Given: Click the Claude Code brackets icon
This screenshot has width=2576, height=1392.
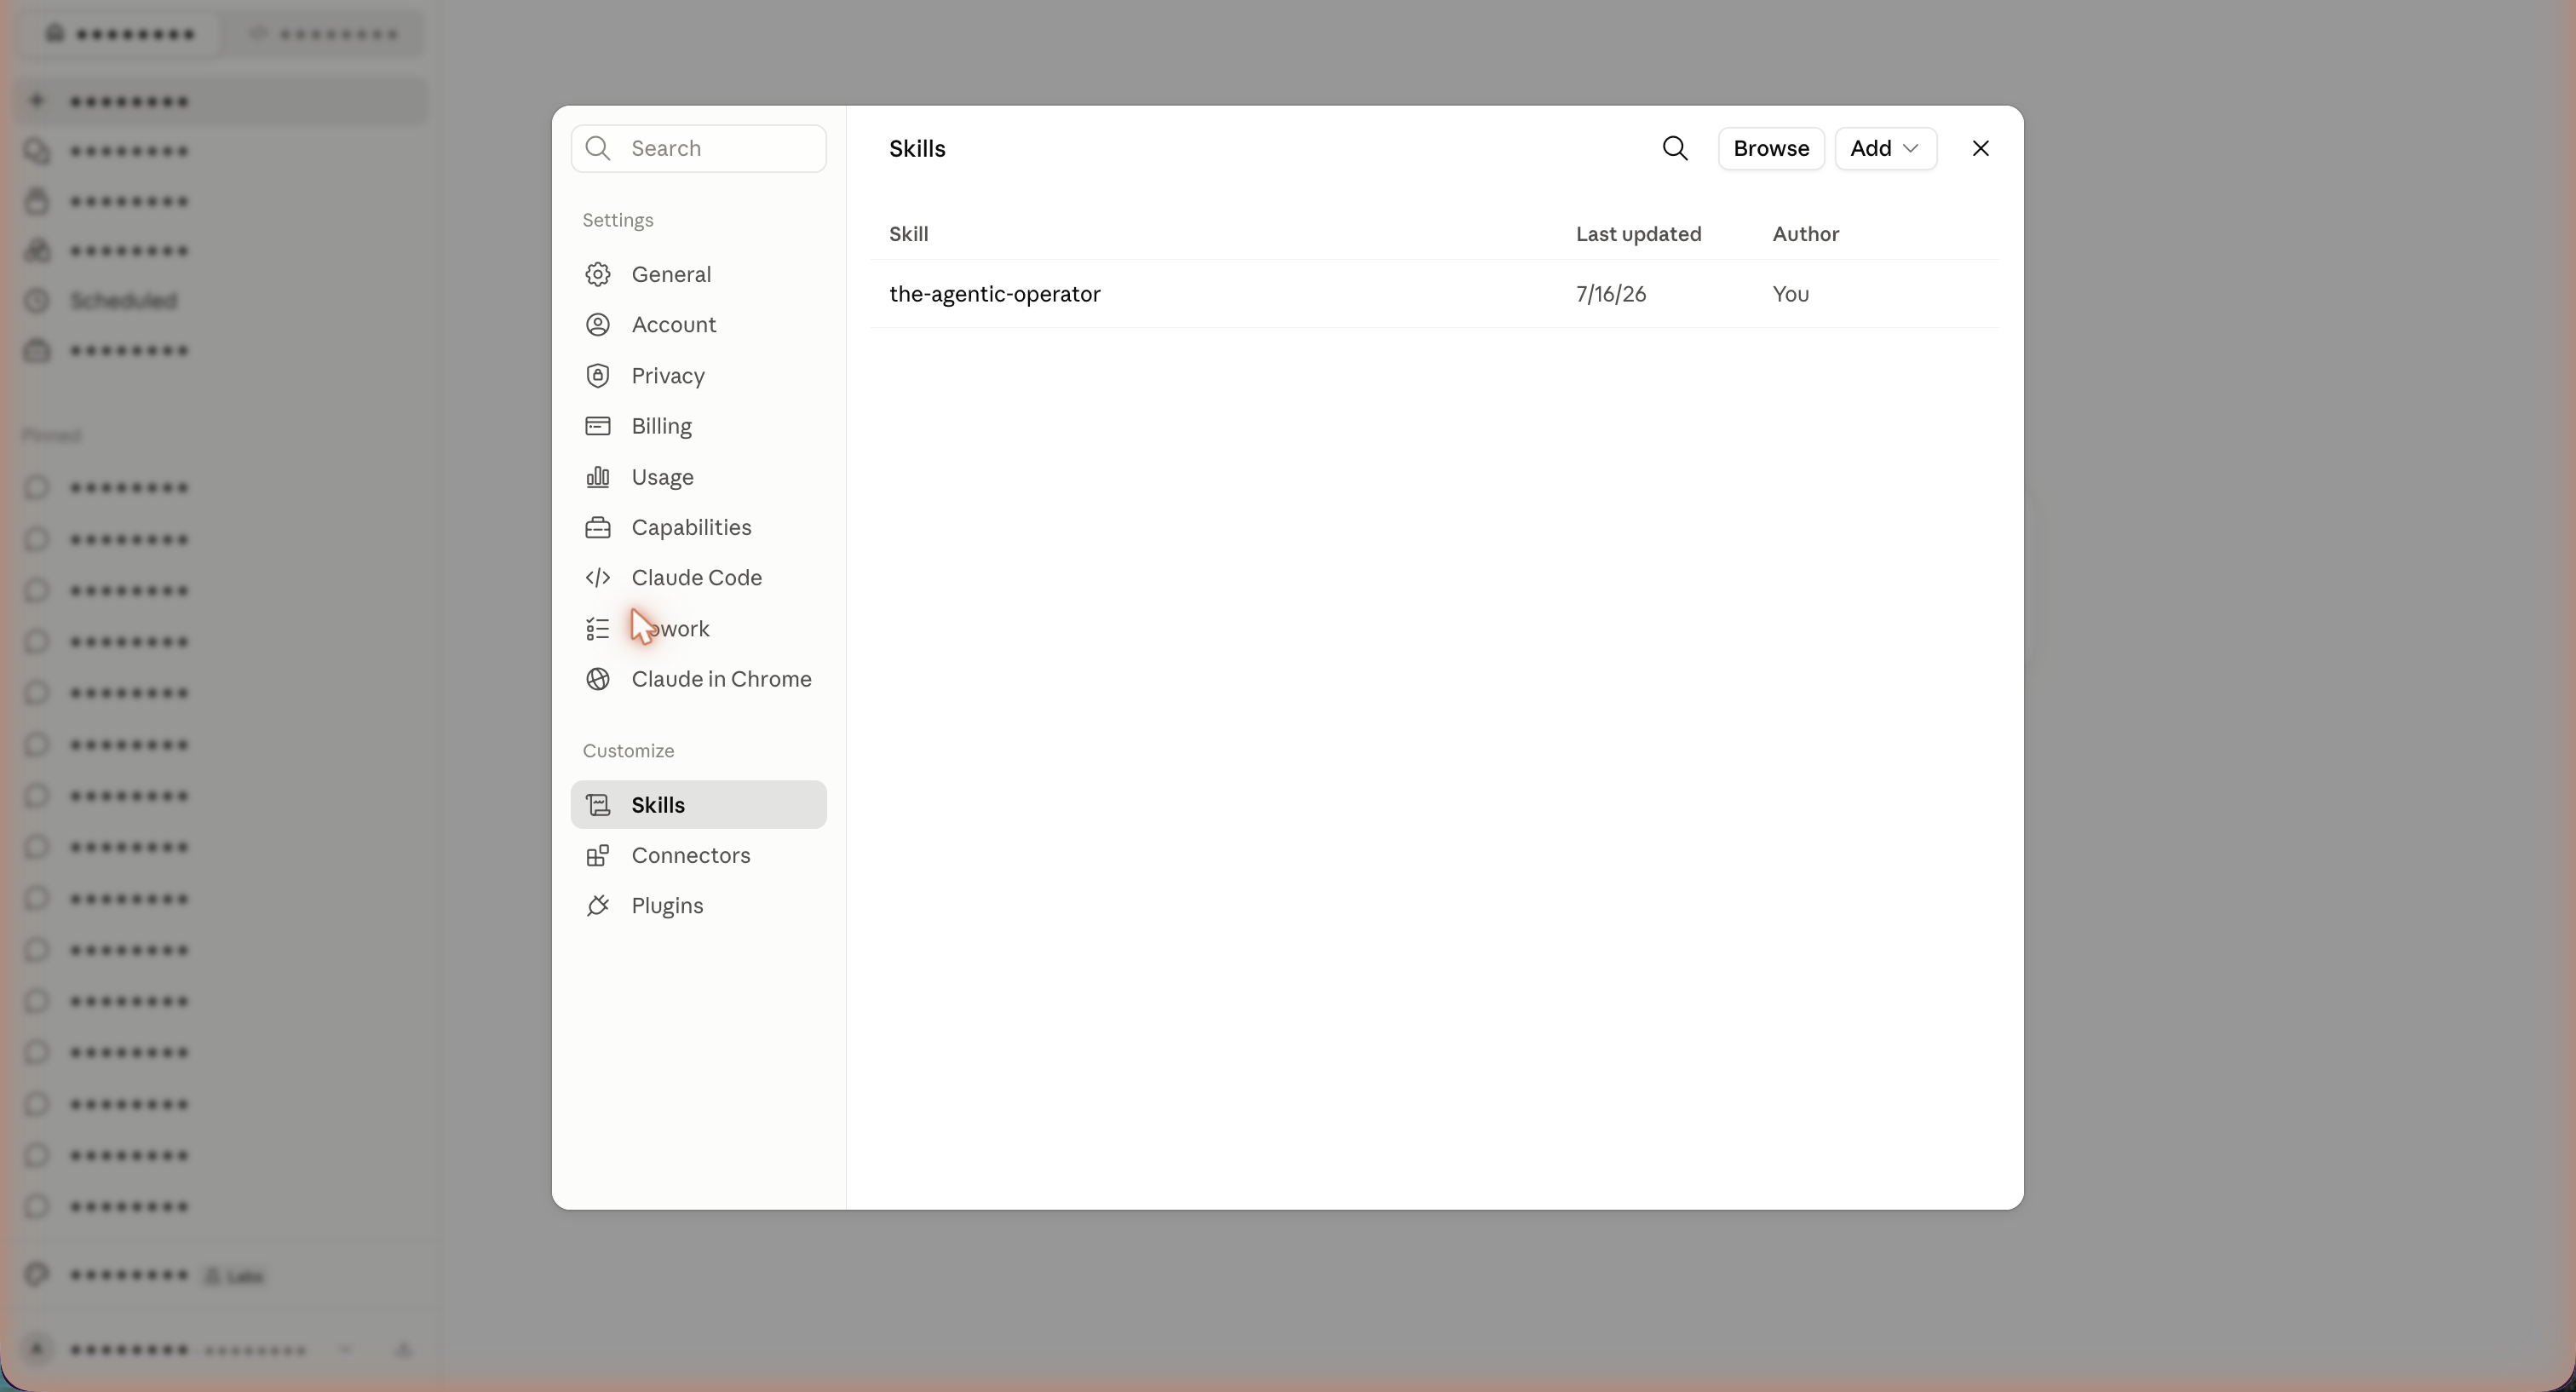Looking at the screenshot, I should [598, 578].
